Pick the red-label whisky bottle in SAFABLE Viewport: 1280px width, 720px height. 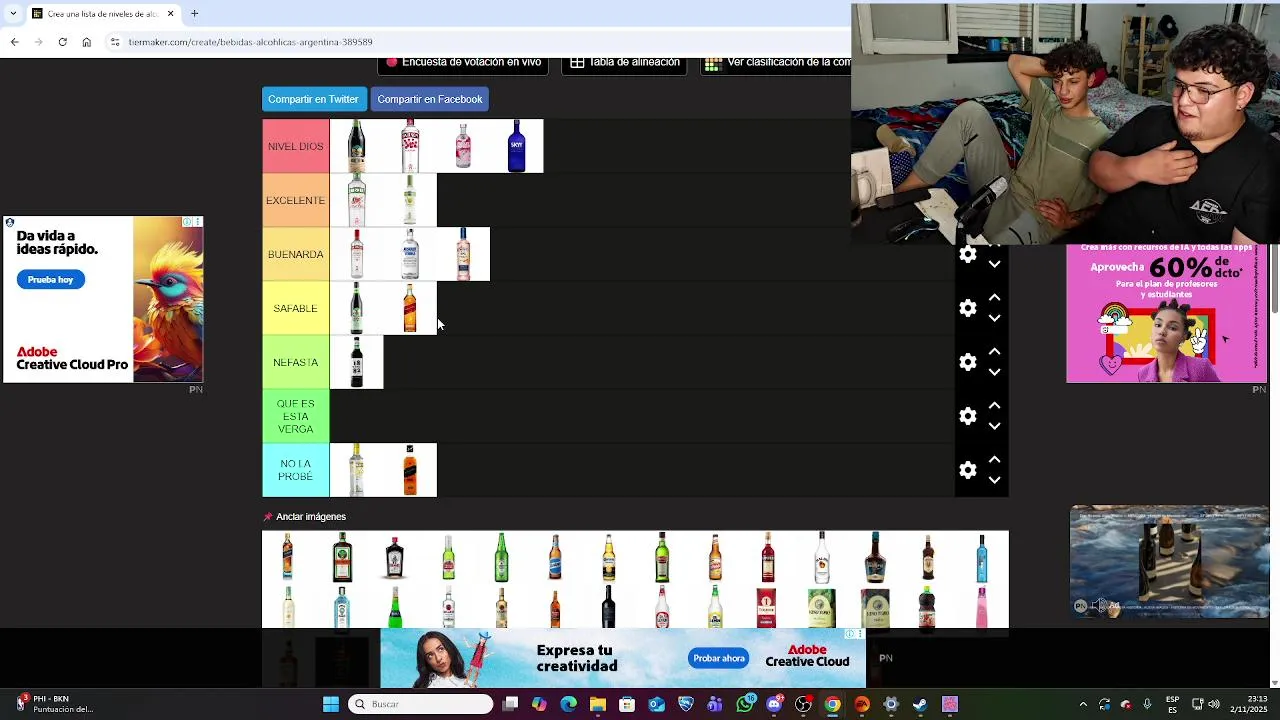tap(410, 308)
